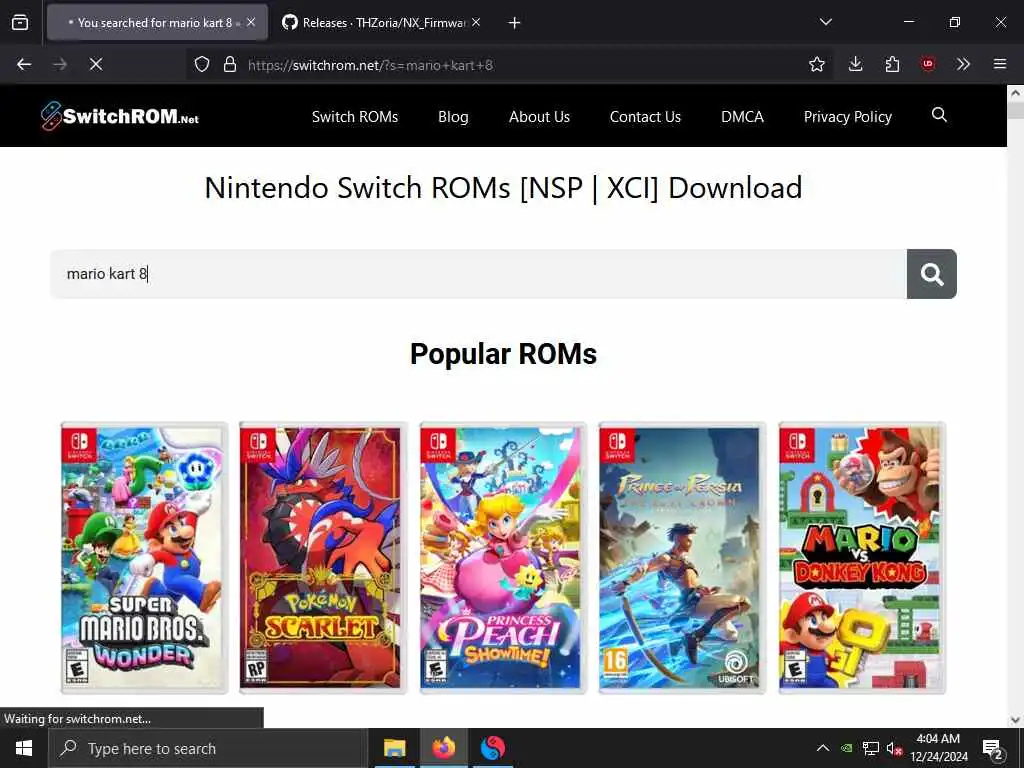View the DMCA page

point(742,117)
